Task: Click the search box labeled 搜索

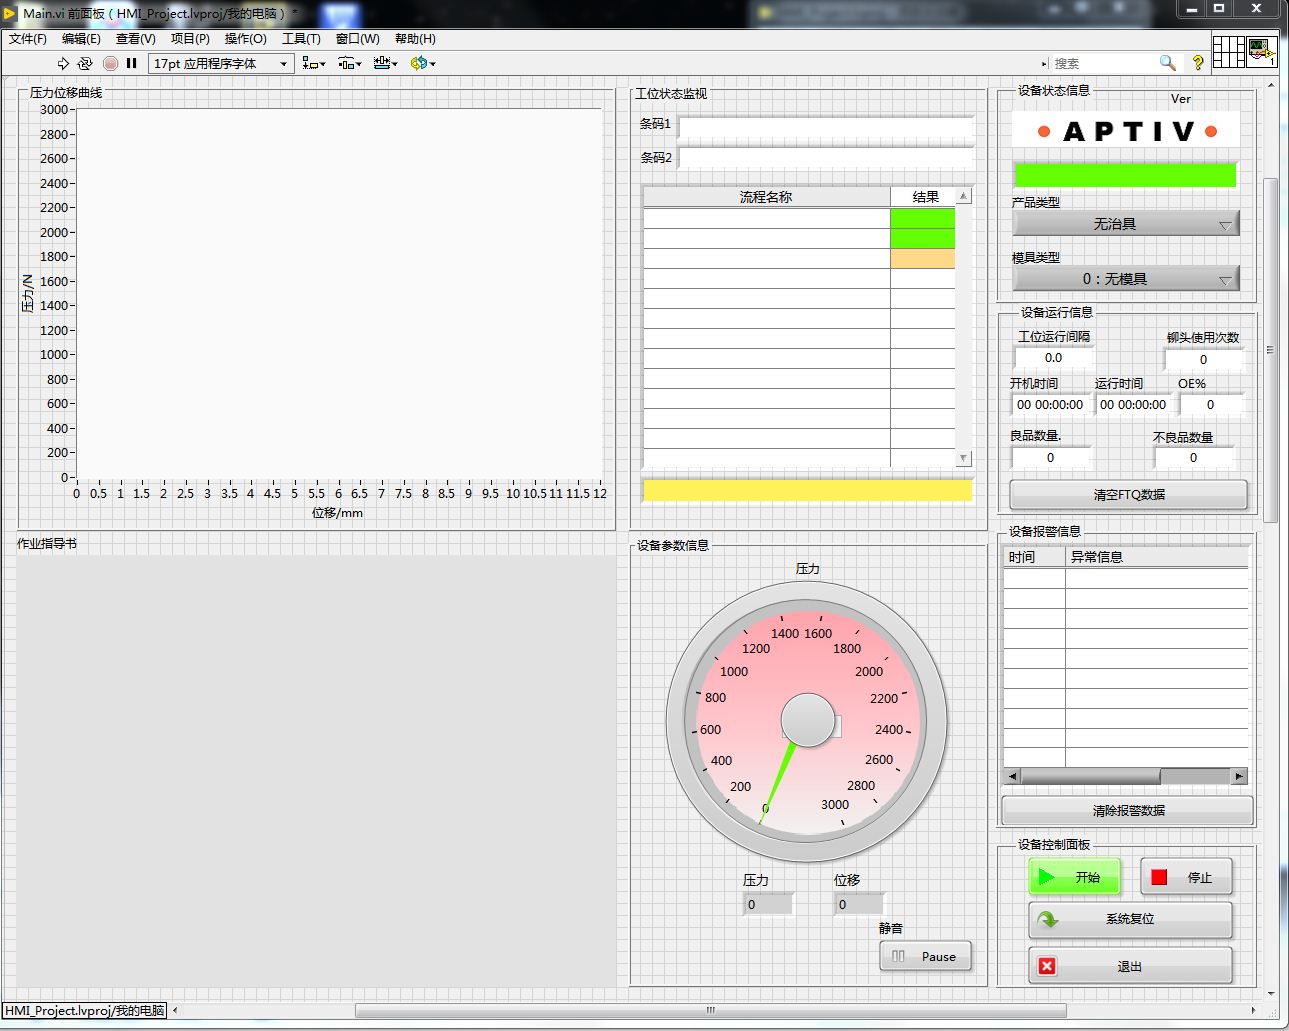Action: click(x=1103, y=63)
